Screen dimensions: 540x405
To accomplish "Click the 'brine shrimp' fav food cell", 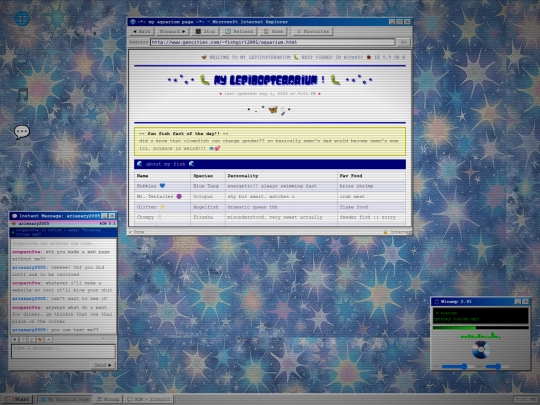I will (x=372, y=186).
